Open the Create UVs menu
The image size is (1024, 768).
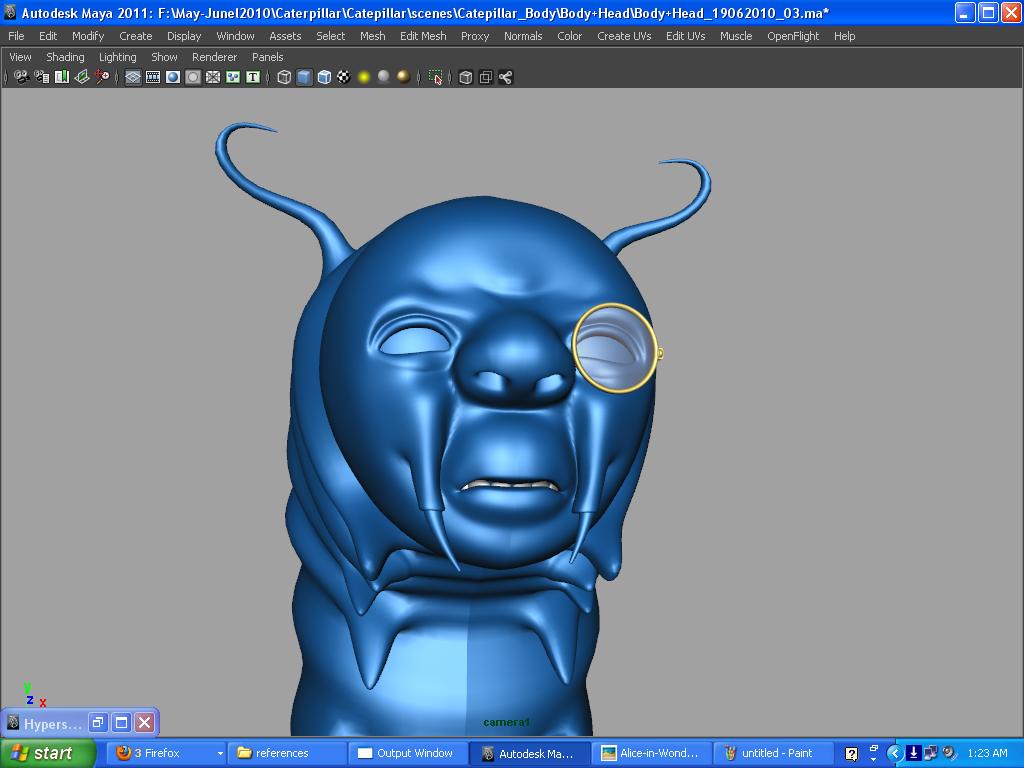(x=624, y=36)
